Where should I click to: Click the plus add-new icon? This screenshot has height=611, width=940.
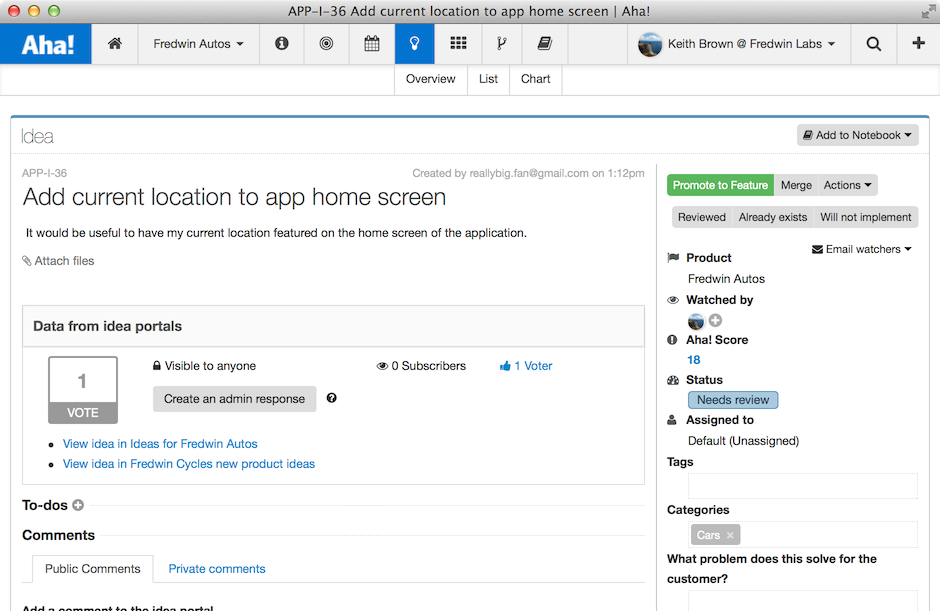918,43
